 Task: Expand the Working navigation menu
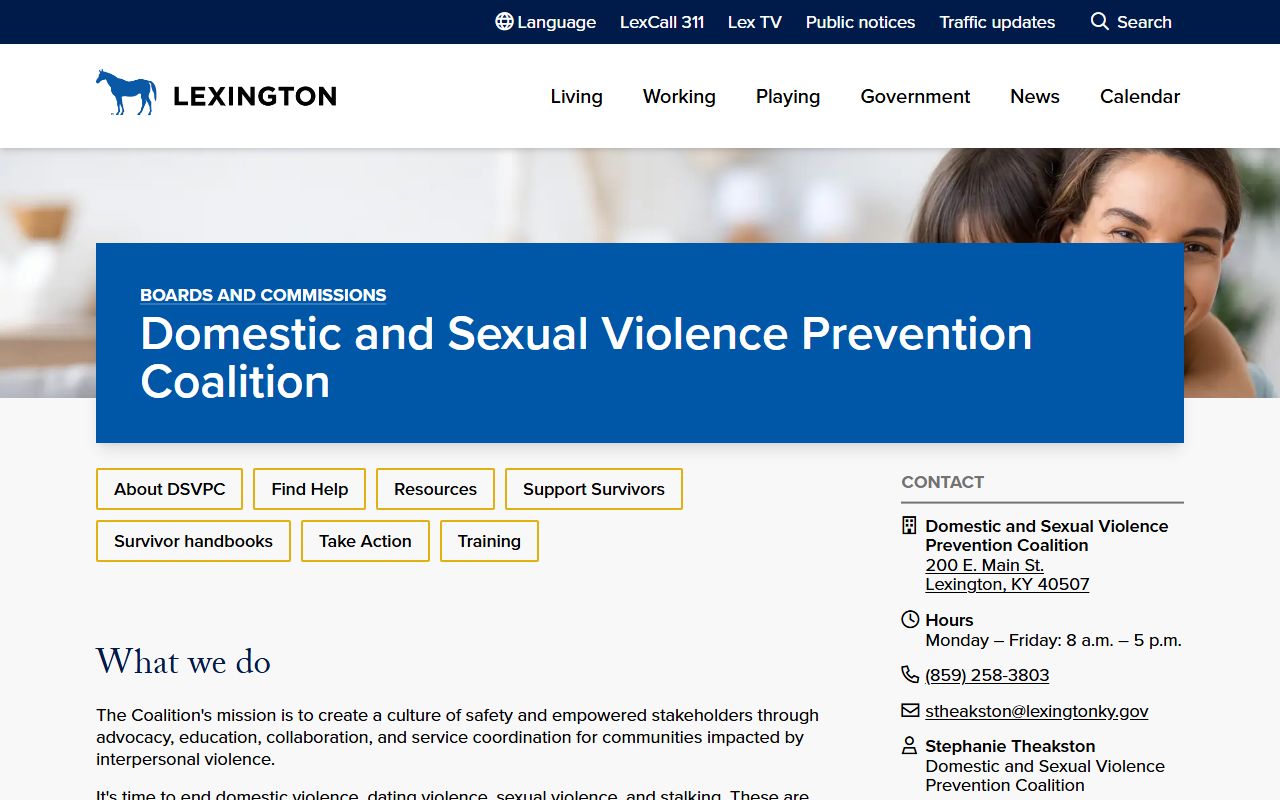pyautogui.click(x=679, y=96)
